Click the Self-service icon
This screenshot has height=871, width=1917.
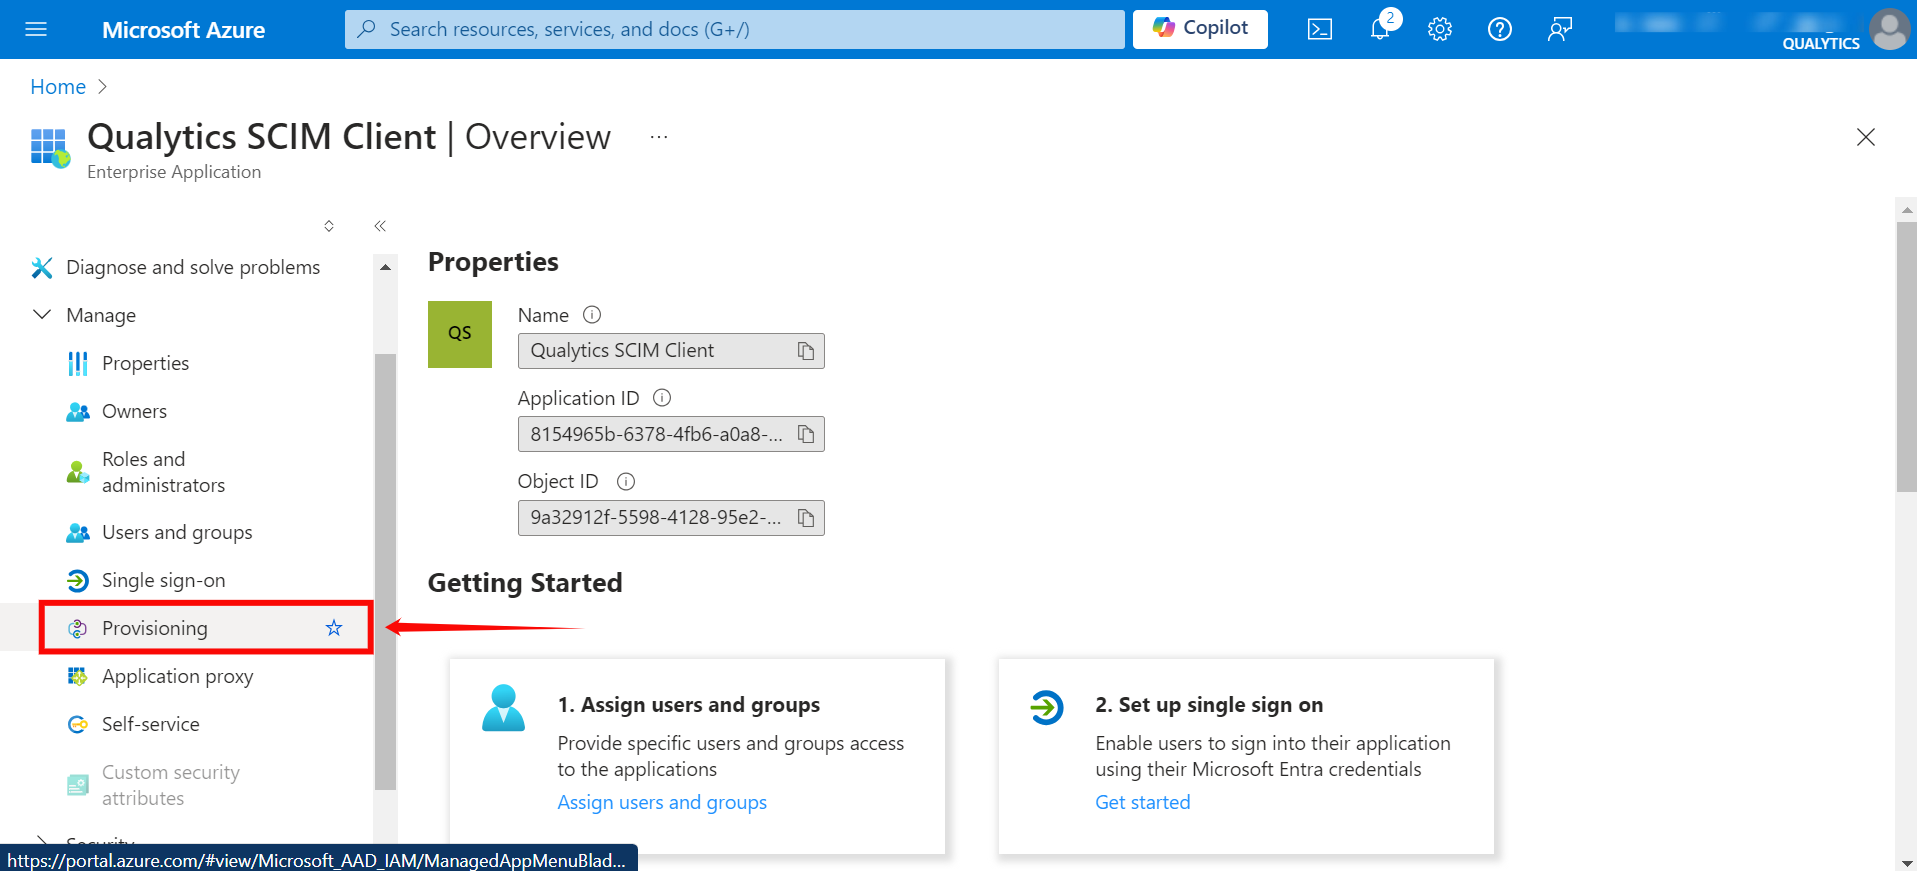[78, 724]
